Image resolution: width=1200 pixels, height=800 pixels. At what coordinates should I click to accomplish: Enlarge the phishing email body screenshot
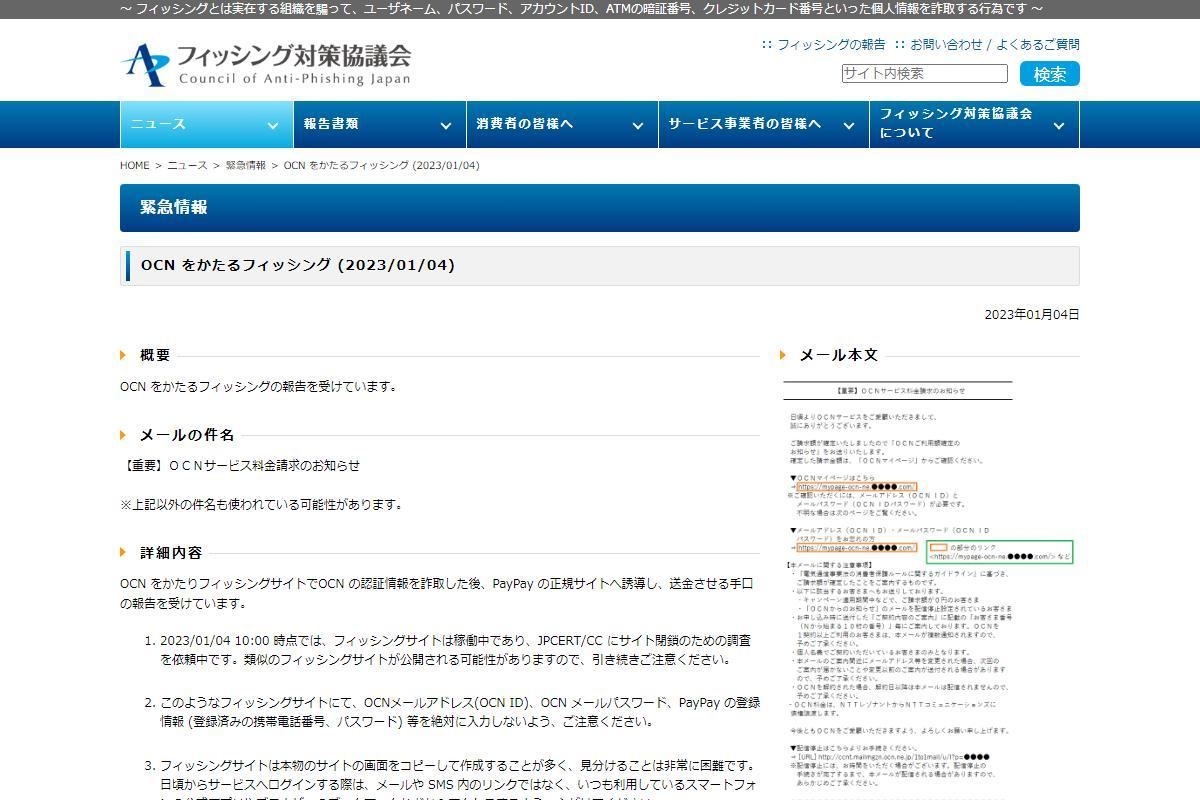928,590
